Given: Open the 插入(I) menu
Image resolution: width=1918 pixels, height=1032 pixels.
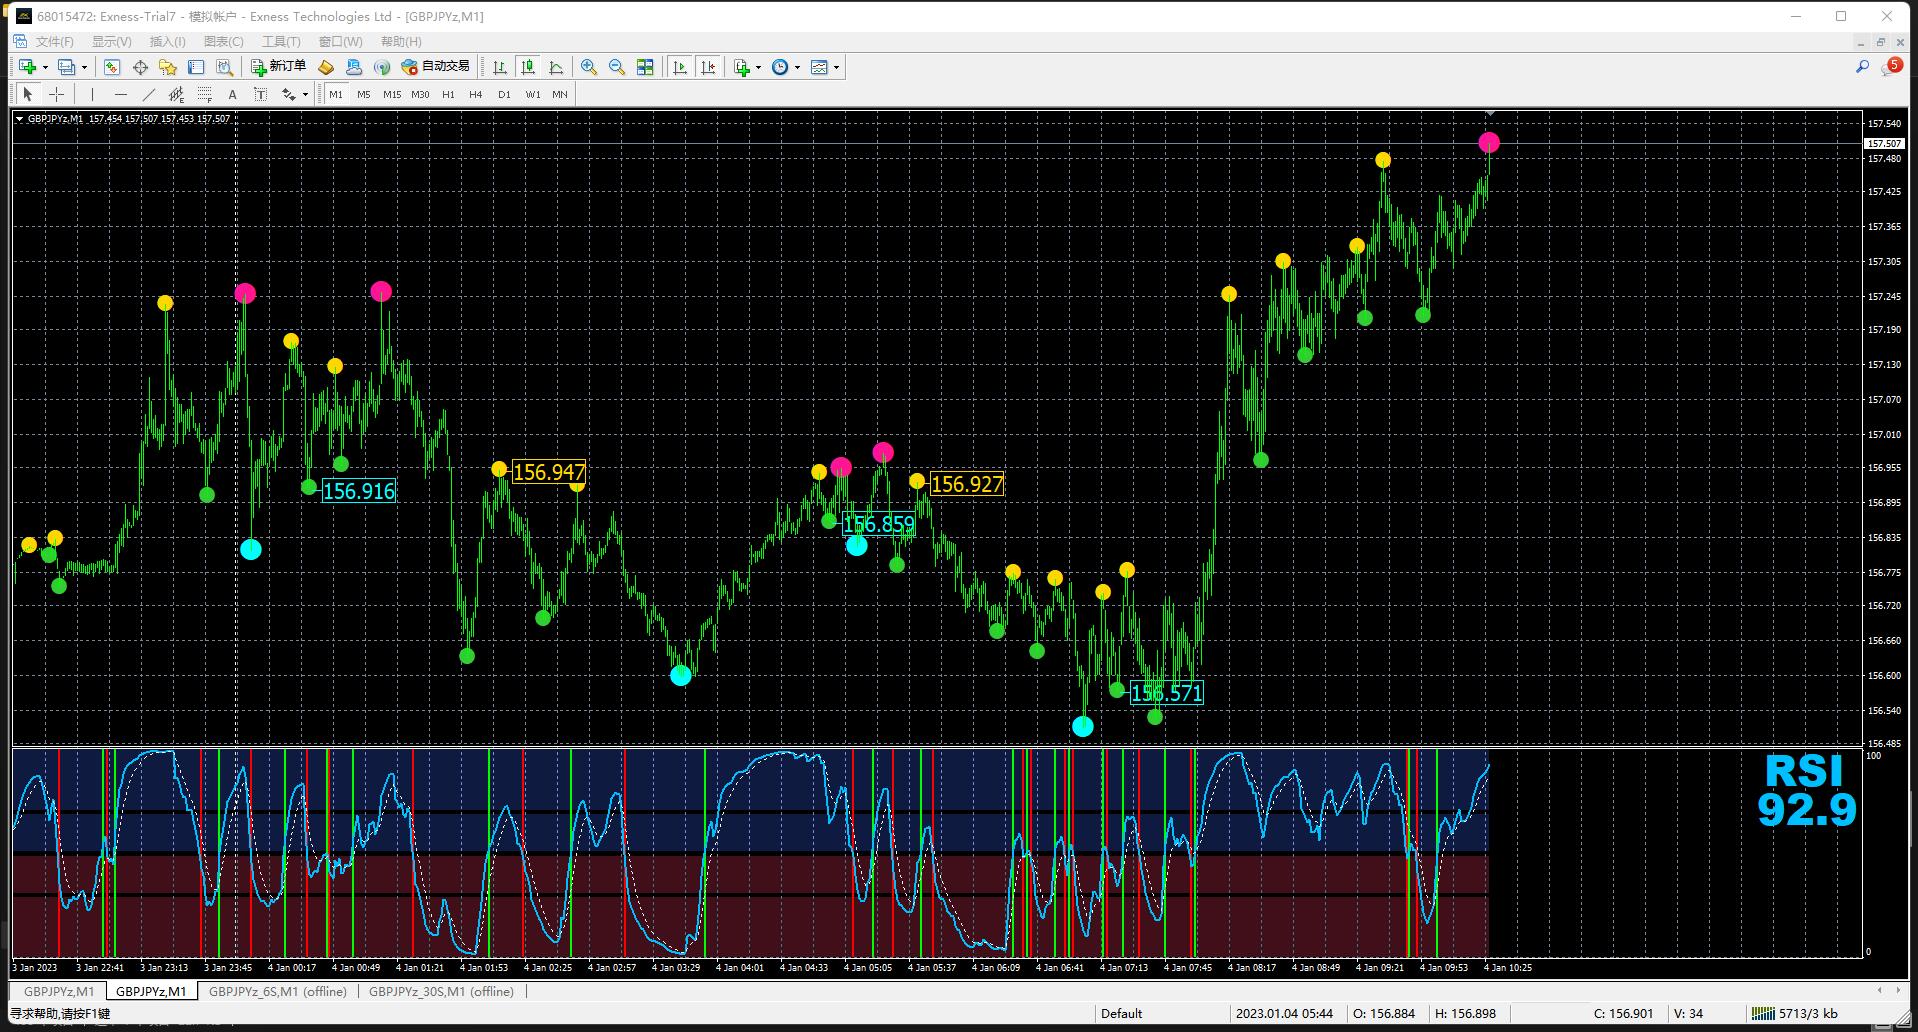Looking at the screenshot, I should 167,41.
